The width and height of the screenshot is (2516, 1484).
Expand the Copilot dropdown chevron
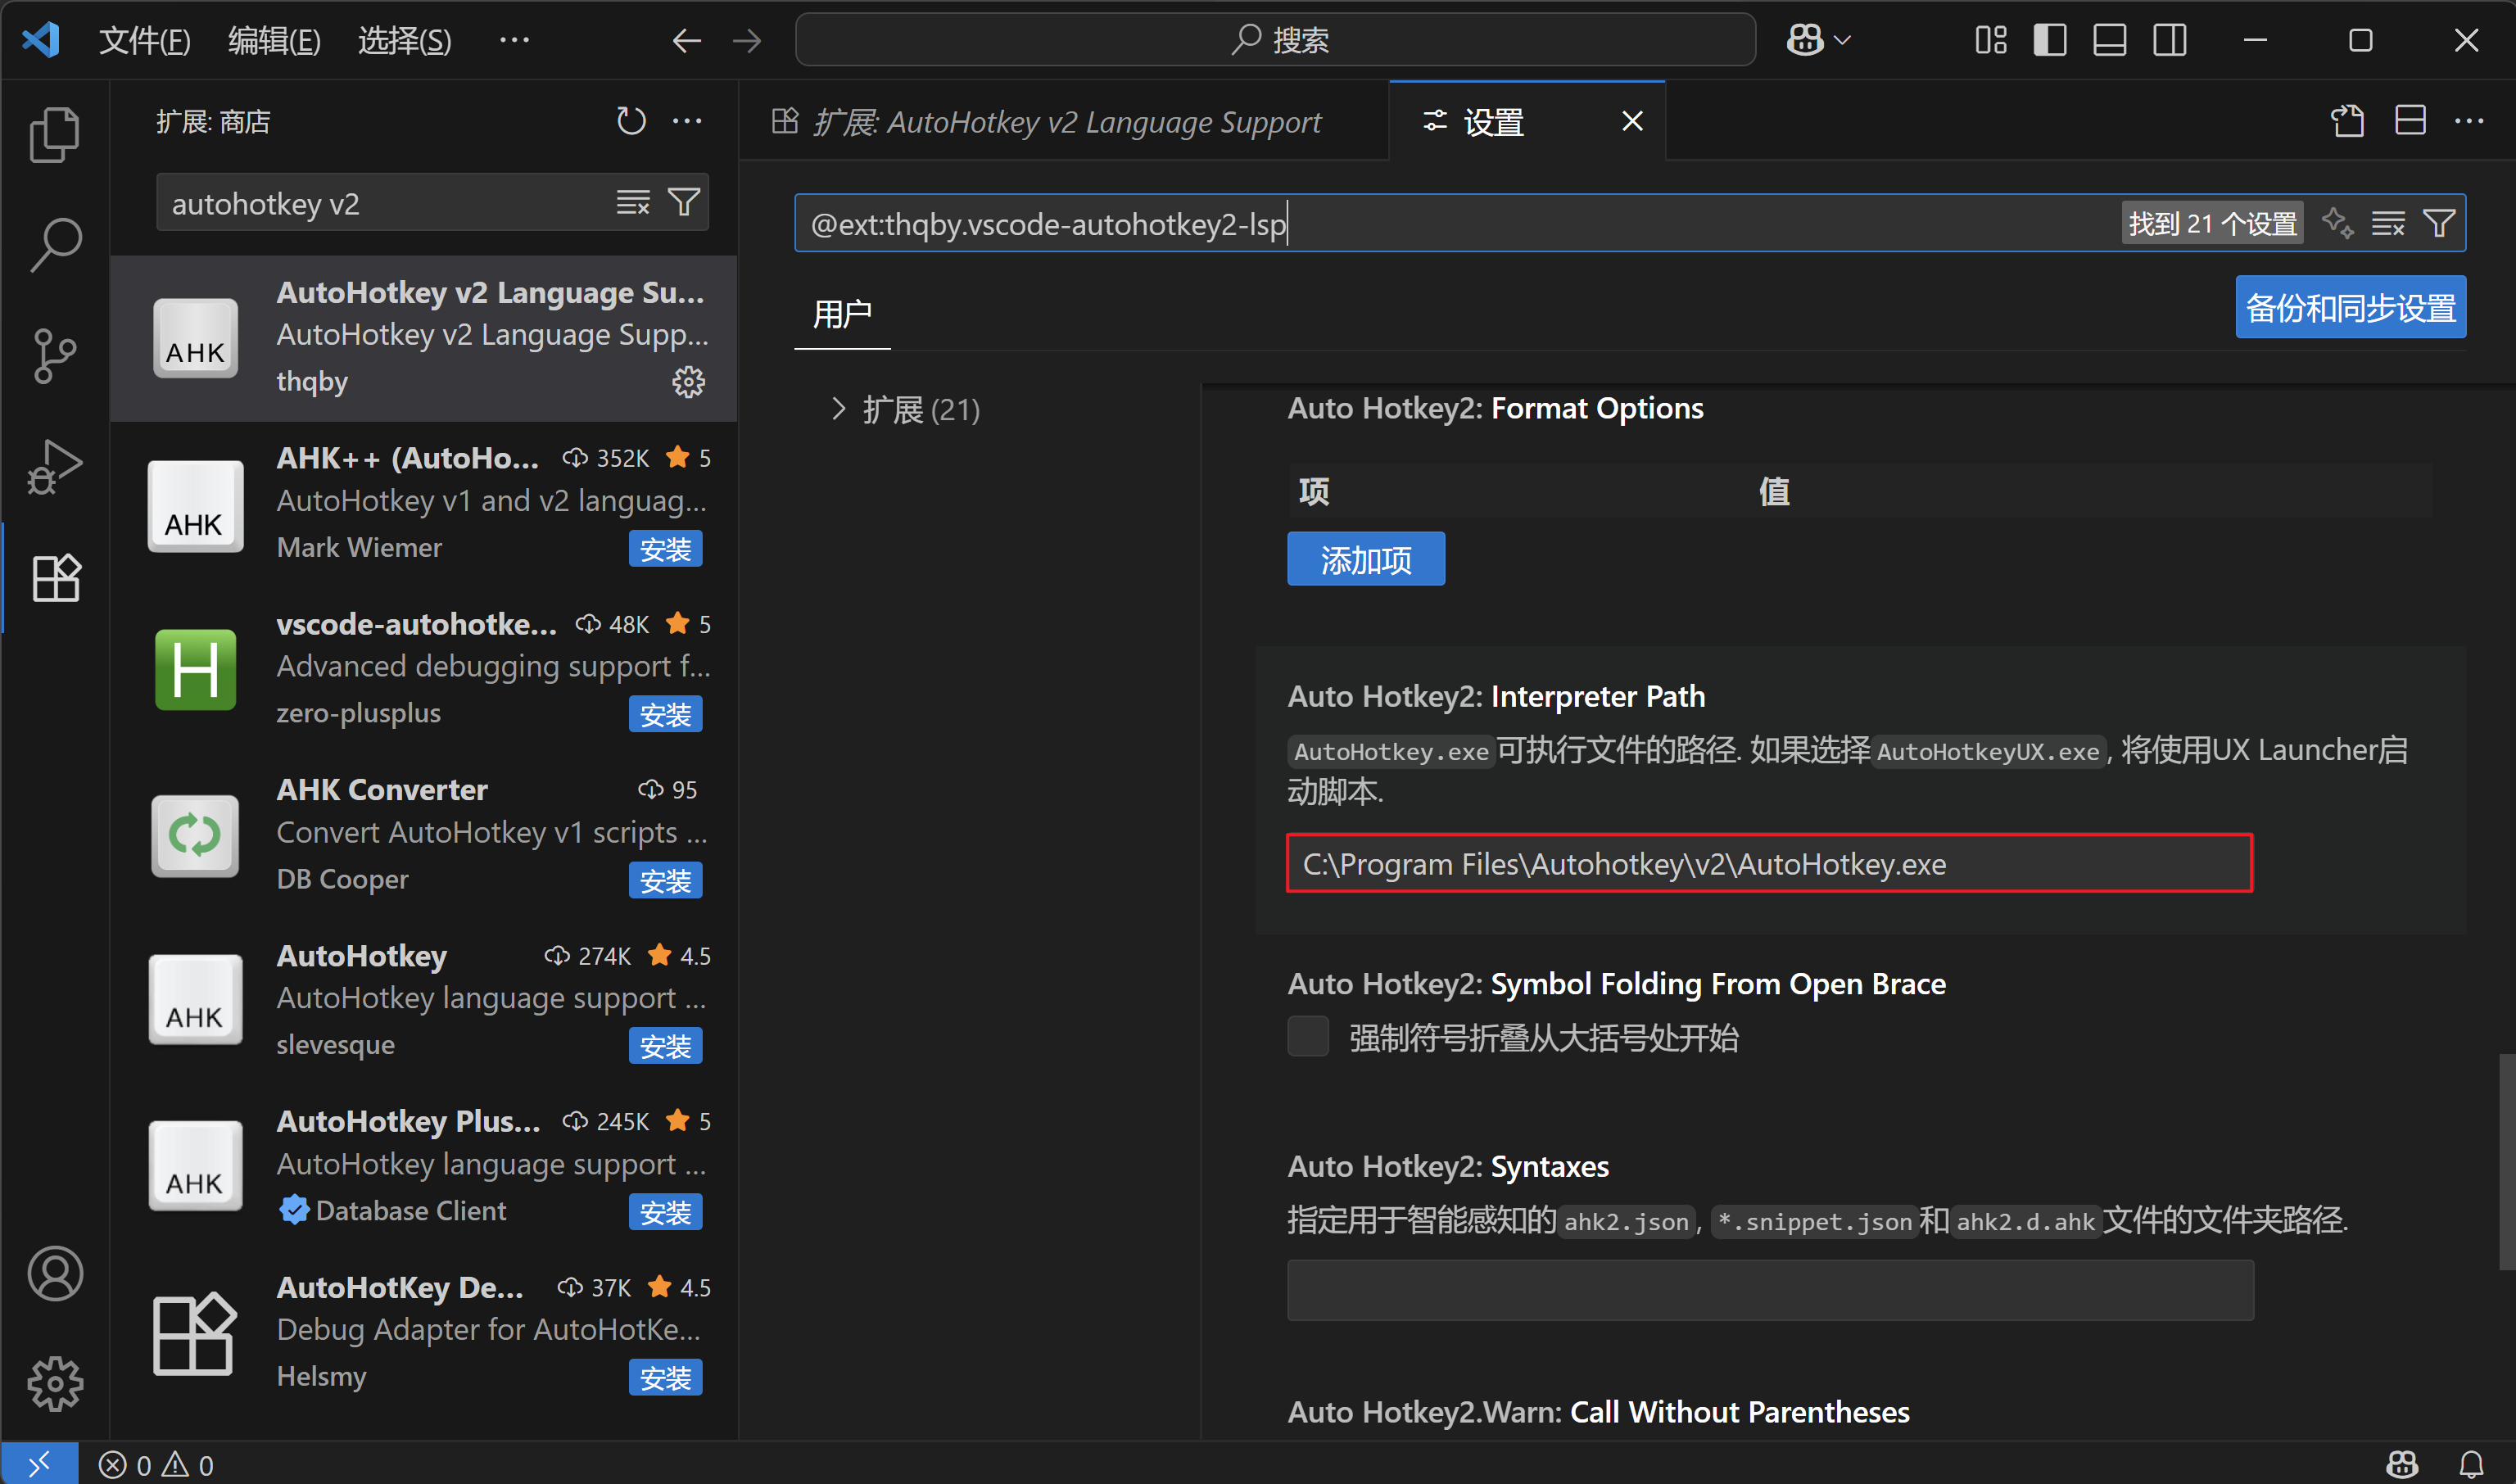click(x=1843, y=40)
